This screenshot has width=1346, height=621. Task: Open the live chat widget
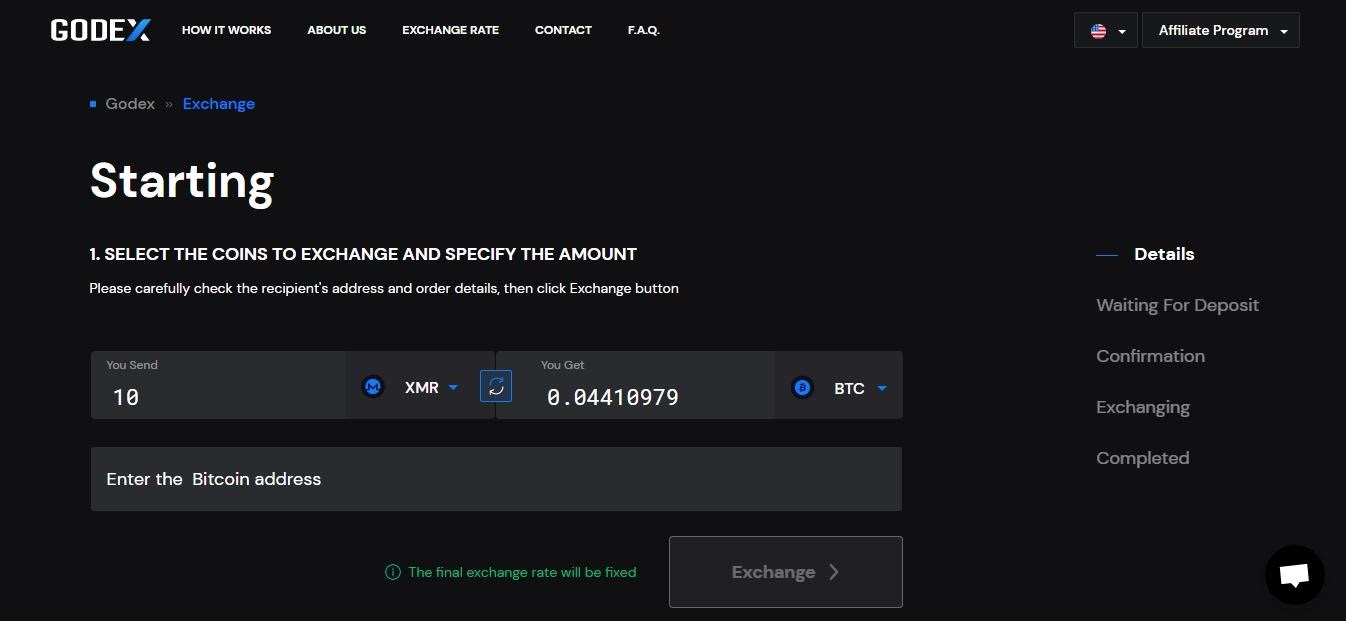pyautogui.click(x=1294, y=575)
